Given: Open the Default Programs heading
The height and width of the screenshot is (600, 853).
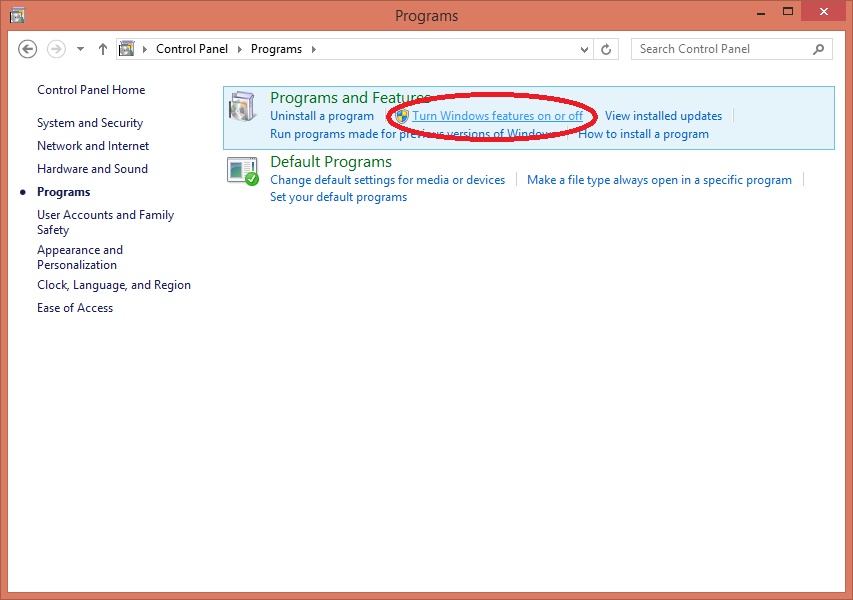Looking at the screenshot, I should 331,162.
